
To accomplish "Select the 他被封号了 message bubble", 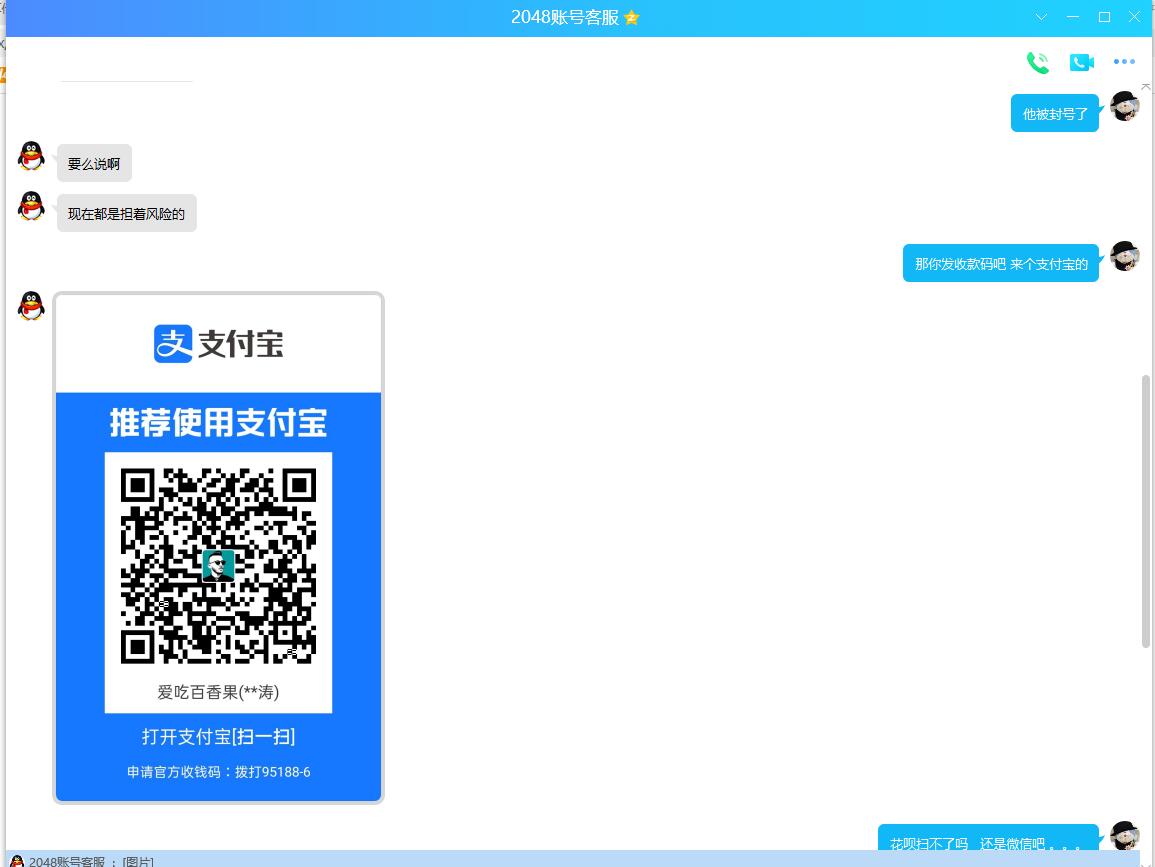I will (1055, 113).
